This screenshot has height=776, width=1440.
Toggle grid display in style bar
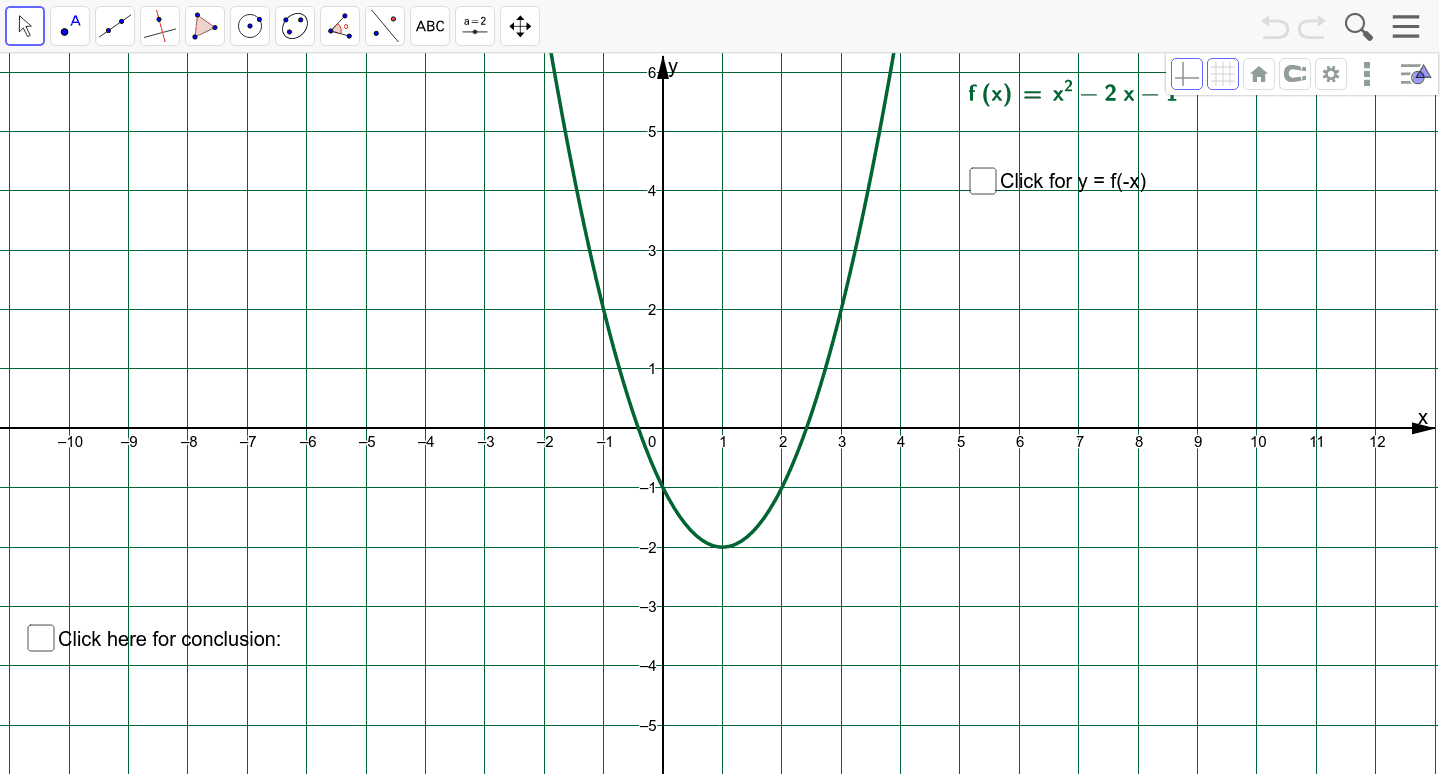click(1223, 74)
